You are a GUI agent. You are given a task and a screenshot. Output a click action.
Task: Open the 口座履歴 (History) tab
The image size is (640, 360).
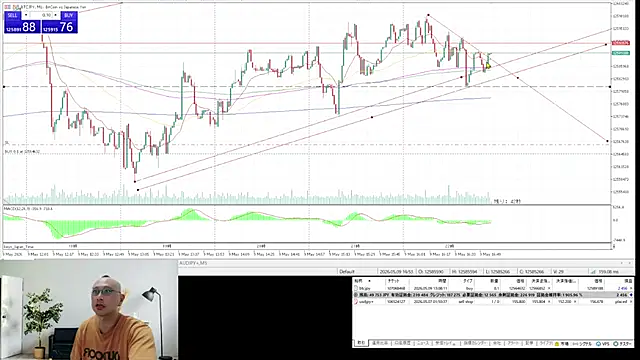click(x=402, y=343)
